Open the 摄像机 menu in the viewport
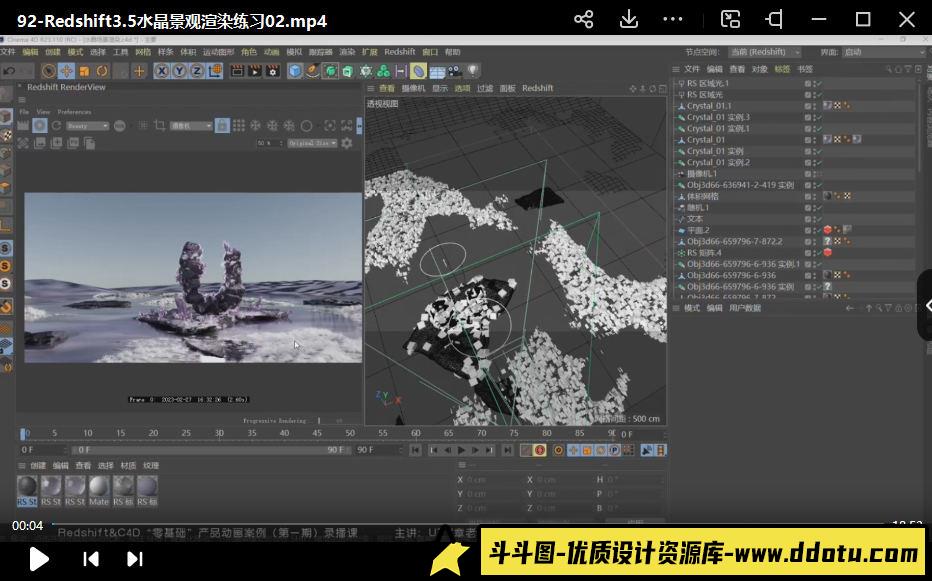 click(413, 88)
